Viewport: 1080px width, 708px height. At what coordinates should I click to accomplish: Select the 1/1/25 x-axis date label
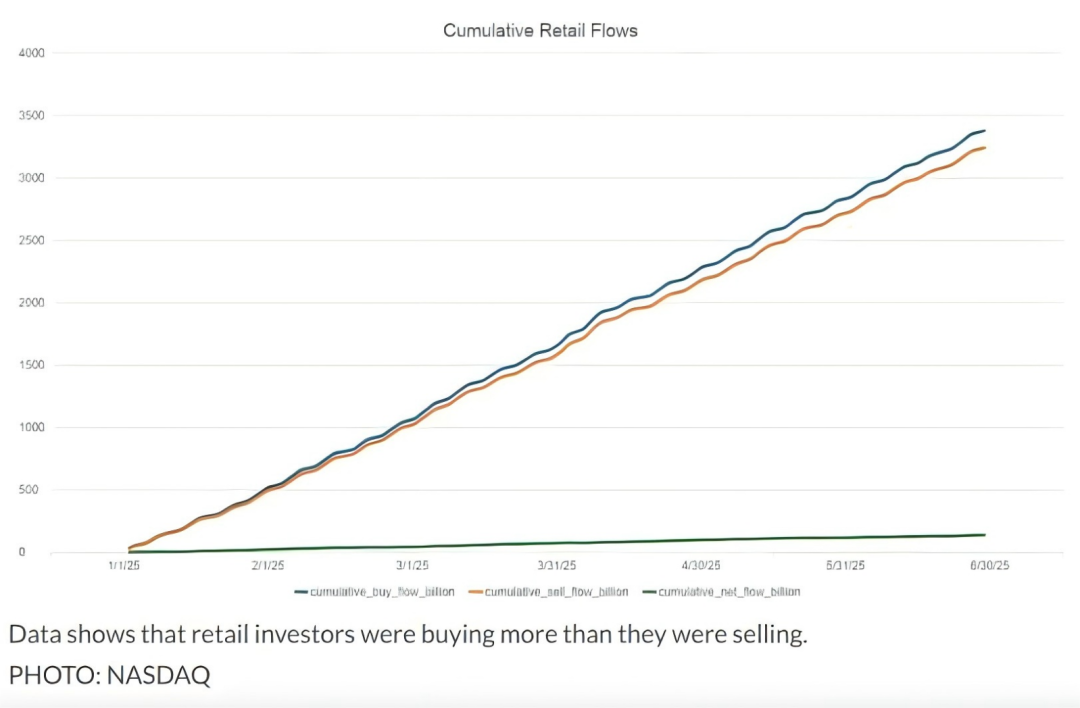(124, 565)
